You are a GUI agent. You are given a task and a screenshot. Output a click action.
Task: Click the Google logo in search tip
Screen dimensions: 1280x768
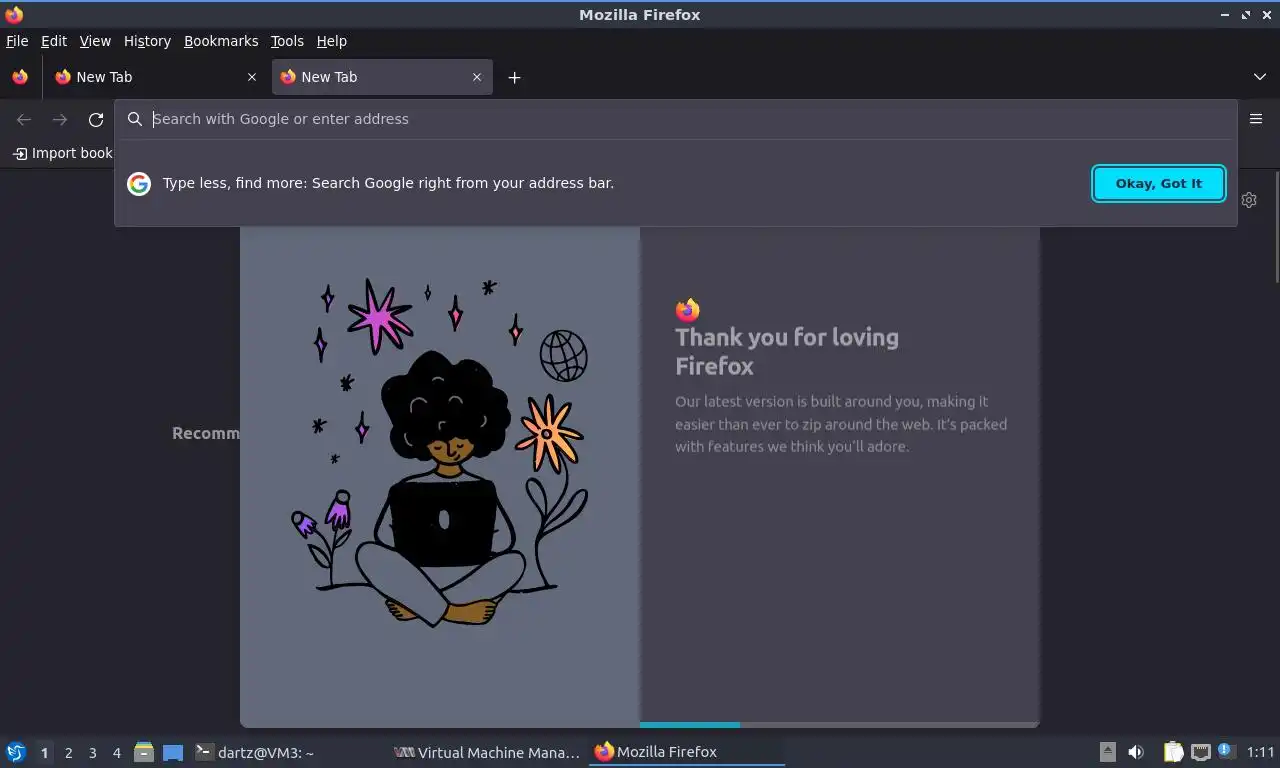[x=139, y=183]
